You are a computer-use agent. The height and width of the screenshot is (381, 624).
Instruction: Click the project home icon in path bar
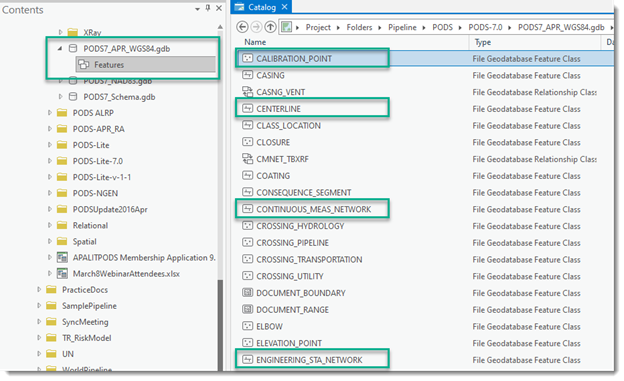click(286, 27)
